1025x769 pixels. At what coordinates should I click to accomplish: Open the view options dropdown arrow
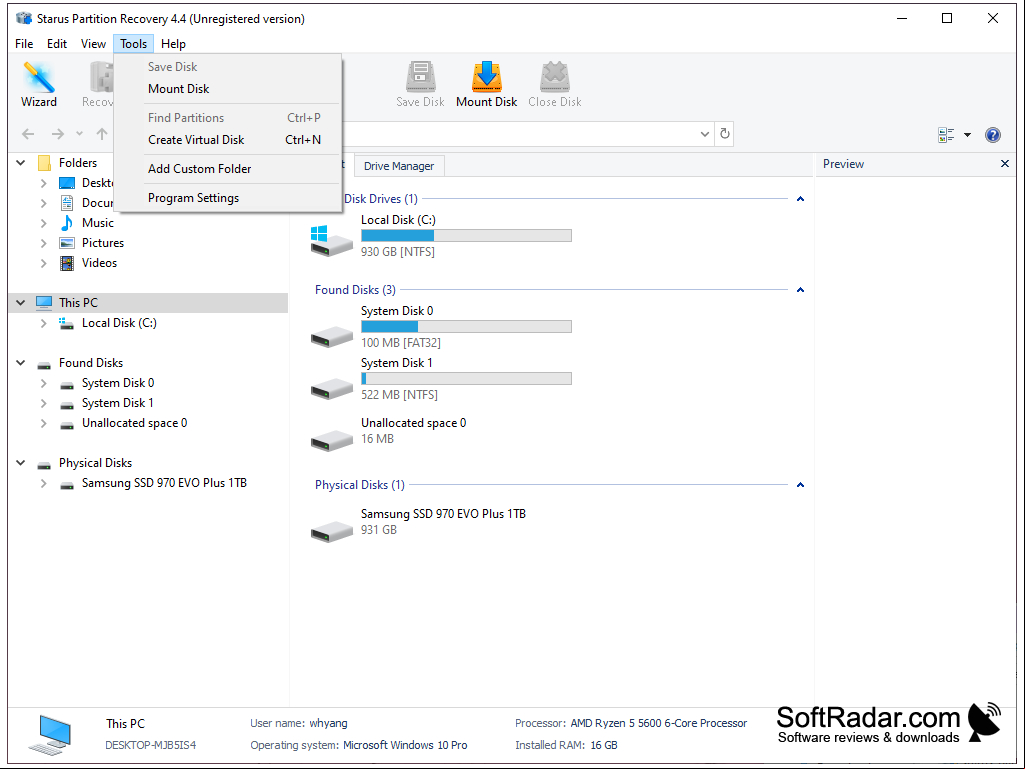(967, 135)
